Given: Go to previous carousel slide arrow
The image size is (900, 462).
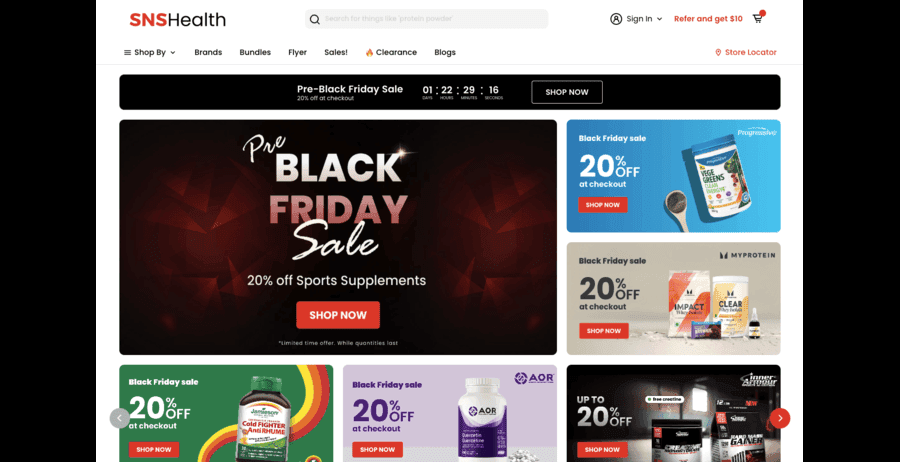Looking at the screenshot, I should coord(119,418).
